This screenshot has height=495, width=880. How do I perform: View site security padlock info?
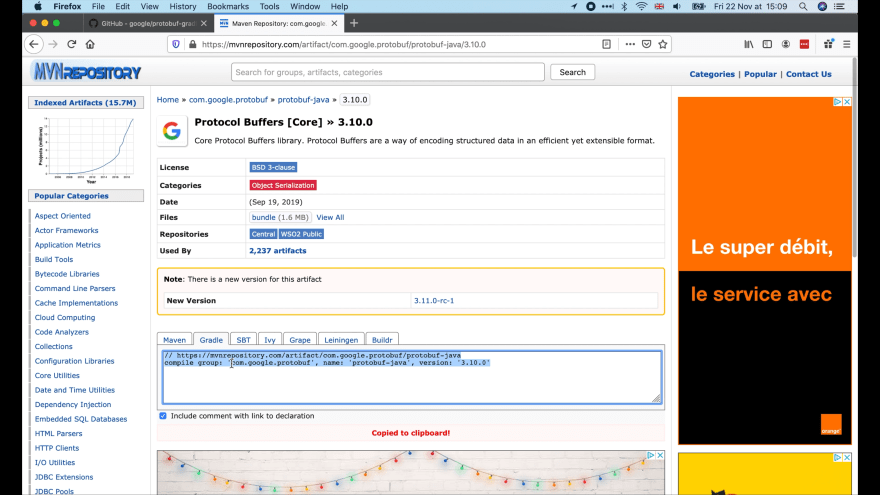pyautogui.click(x=192, y=44)
